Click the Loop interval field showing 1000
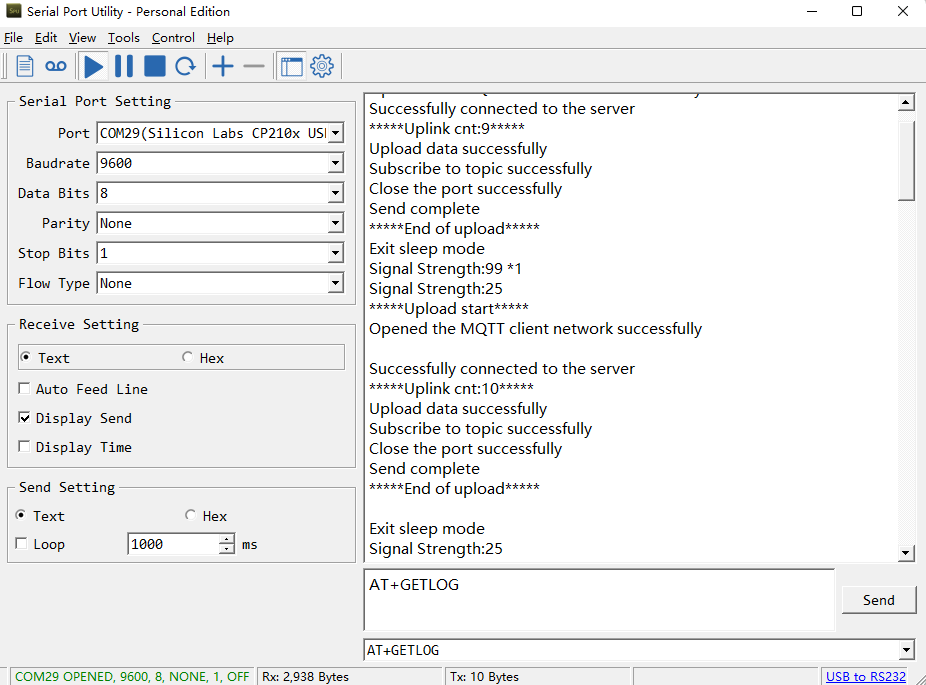 pos(174,544)
